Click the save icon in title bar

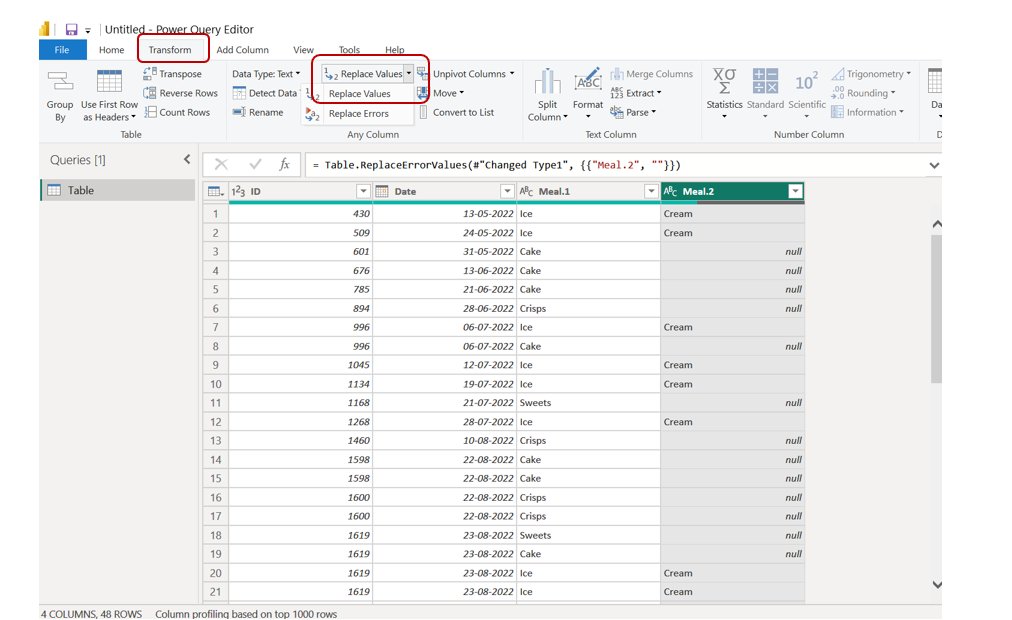pyautogui.click(x=71, y=30)
